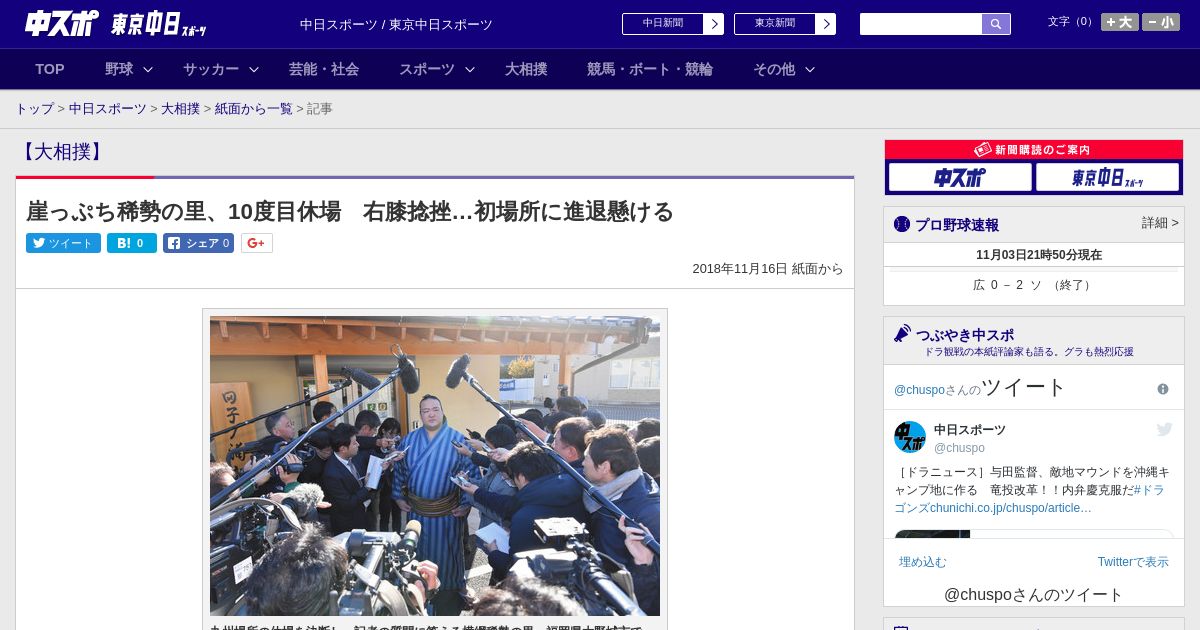This screenshot has width=1200, height=630.
Task: Open プロ野球速報 heading link
Action: 957,225
